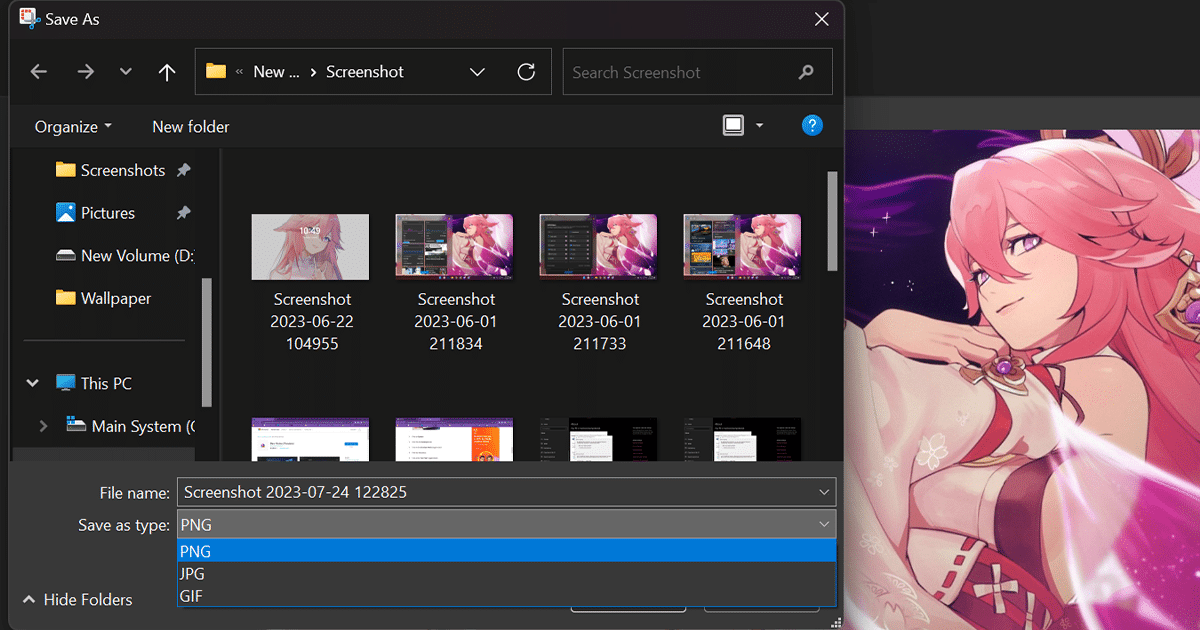Click the search magnifier icon
Viewport: 1200px width, 630px height.
point(806,72)
